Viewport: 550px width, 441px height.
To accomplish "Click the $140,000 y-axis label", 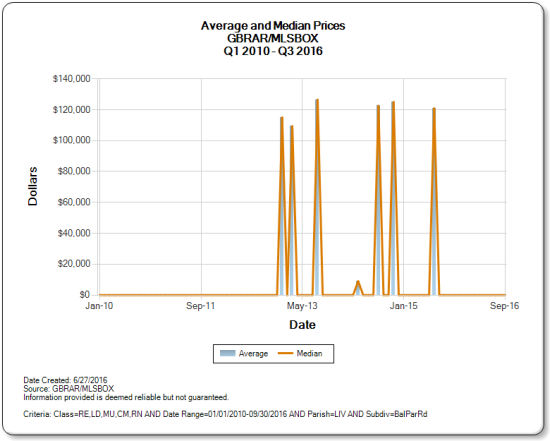I will point(72,79).
